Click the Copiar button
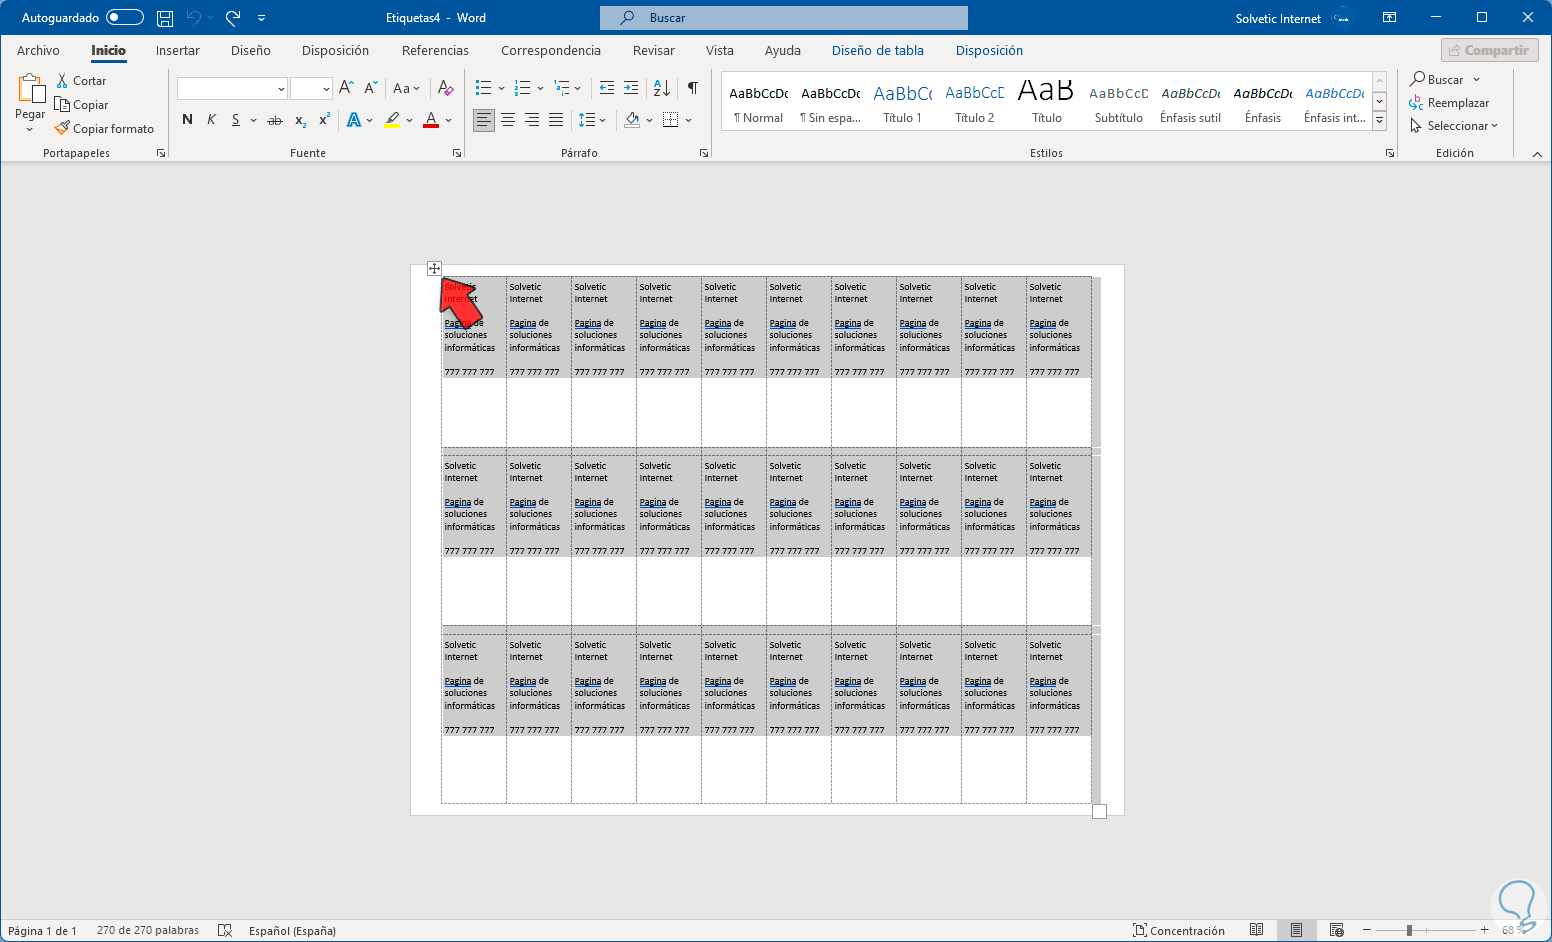This screenshot has height=942, width=1552. [x=82, y=104]
